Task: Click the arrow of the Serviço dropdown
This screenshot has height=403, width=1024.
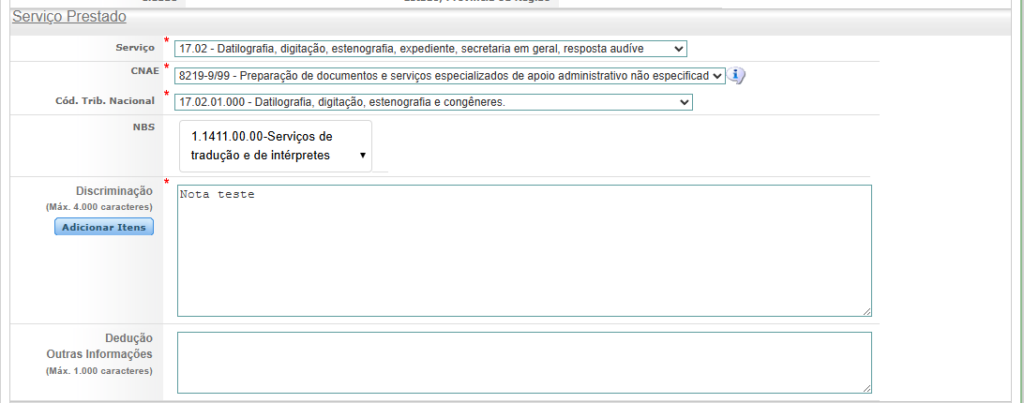Action: (x=679, y=48)
